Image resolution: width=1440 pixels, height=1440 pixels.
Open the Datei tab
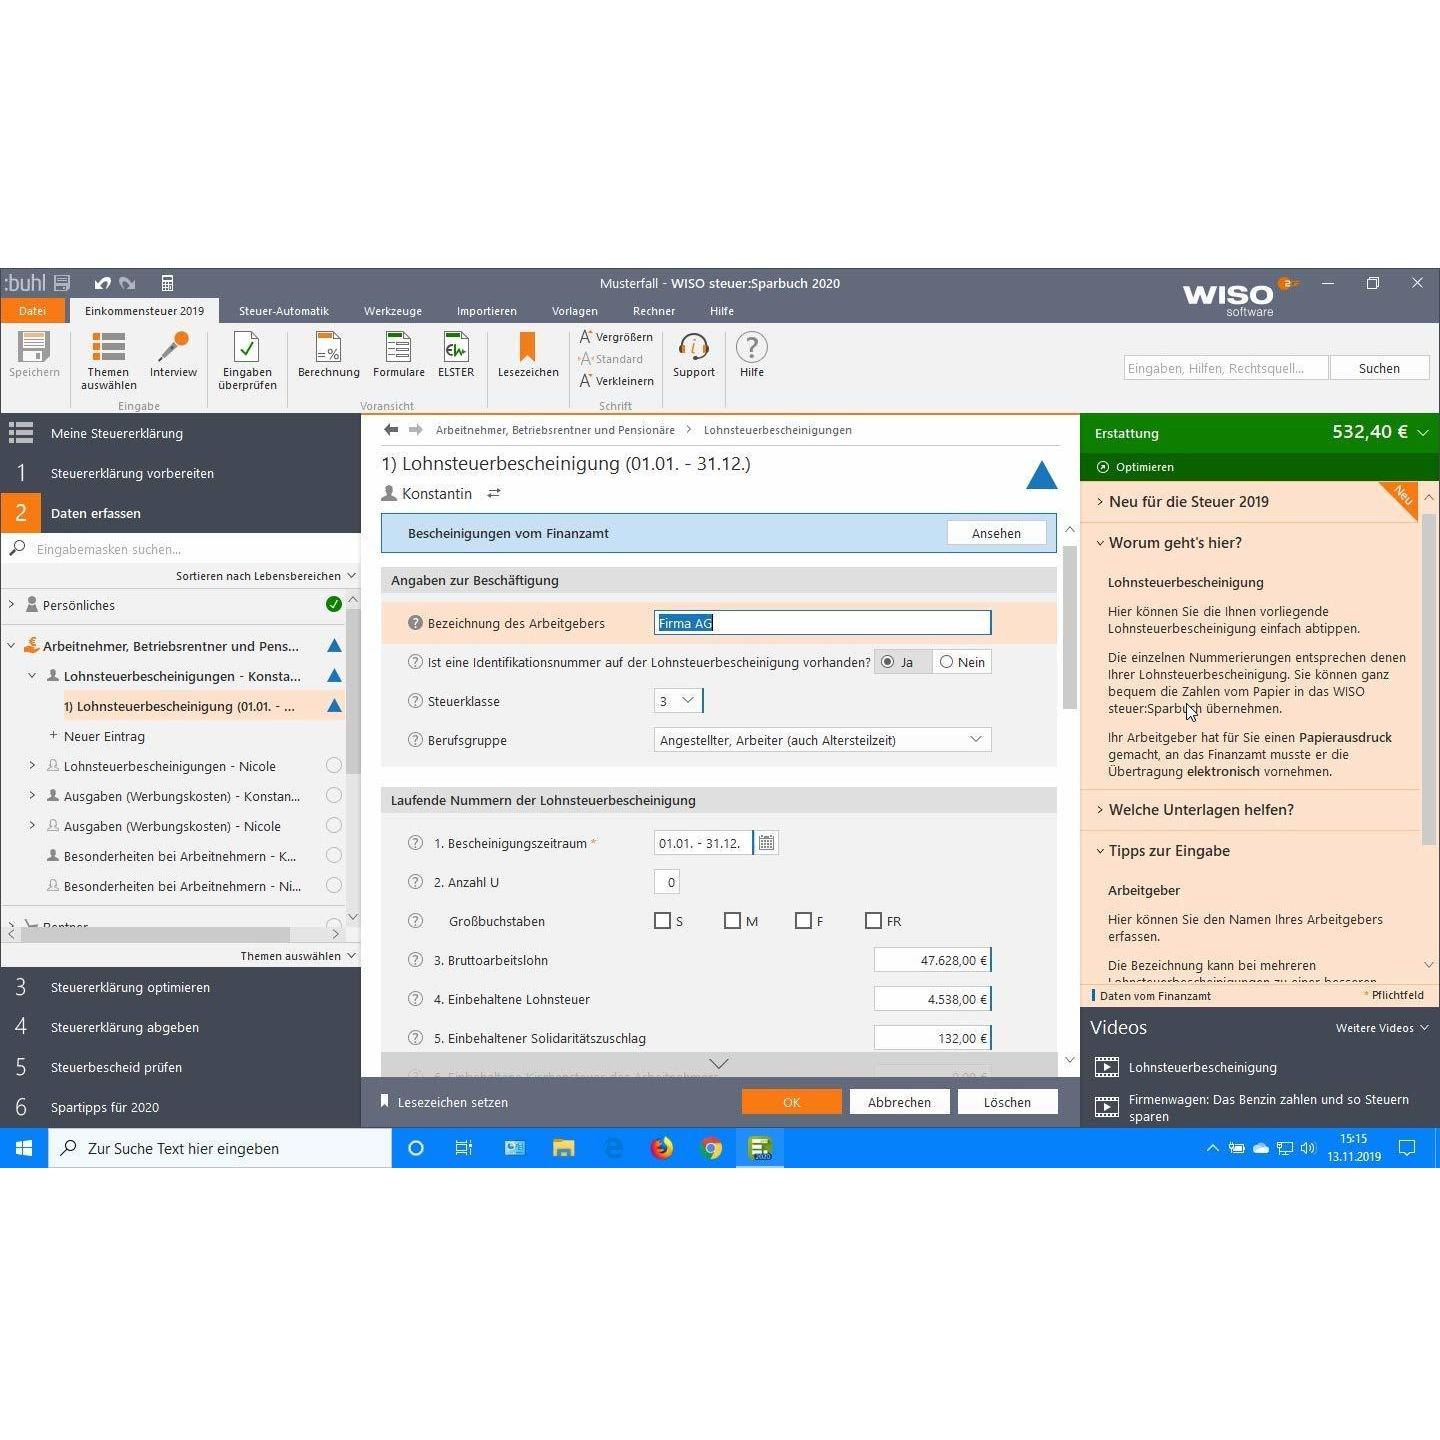click(x=33, y=311)
